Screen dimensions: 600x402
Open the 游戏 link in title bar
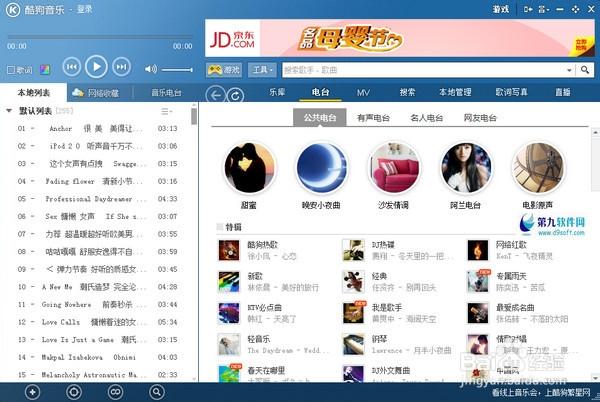tap(501, 9)
